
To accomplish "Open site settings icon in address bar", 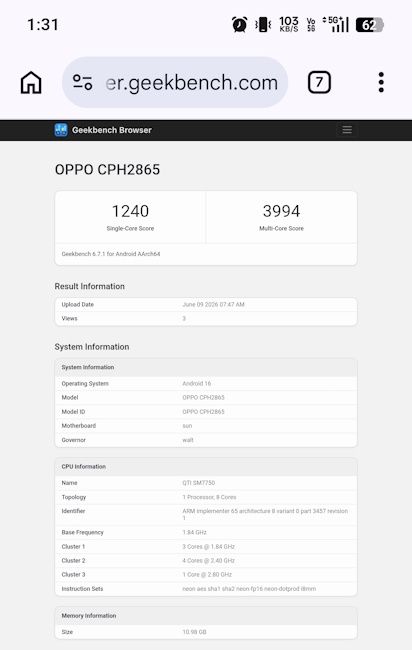I will point(82,82).
